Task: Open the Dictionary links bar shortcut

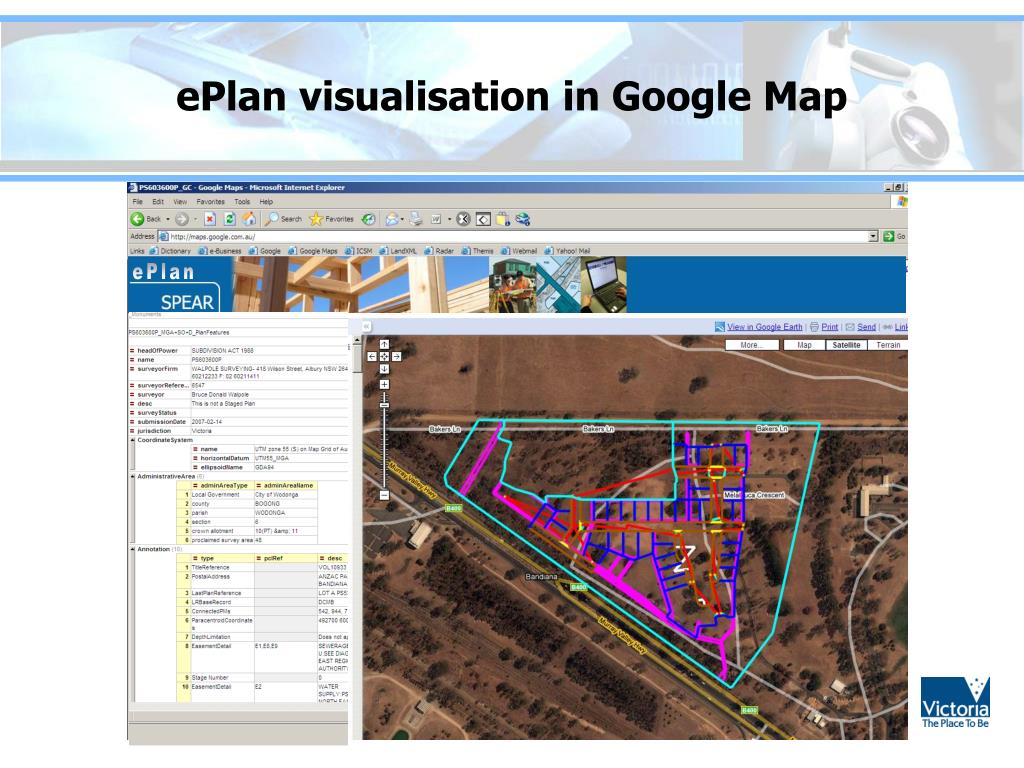Action: pos(170,251)
